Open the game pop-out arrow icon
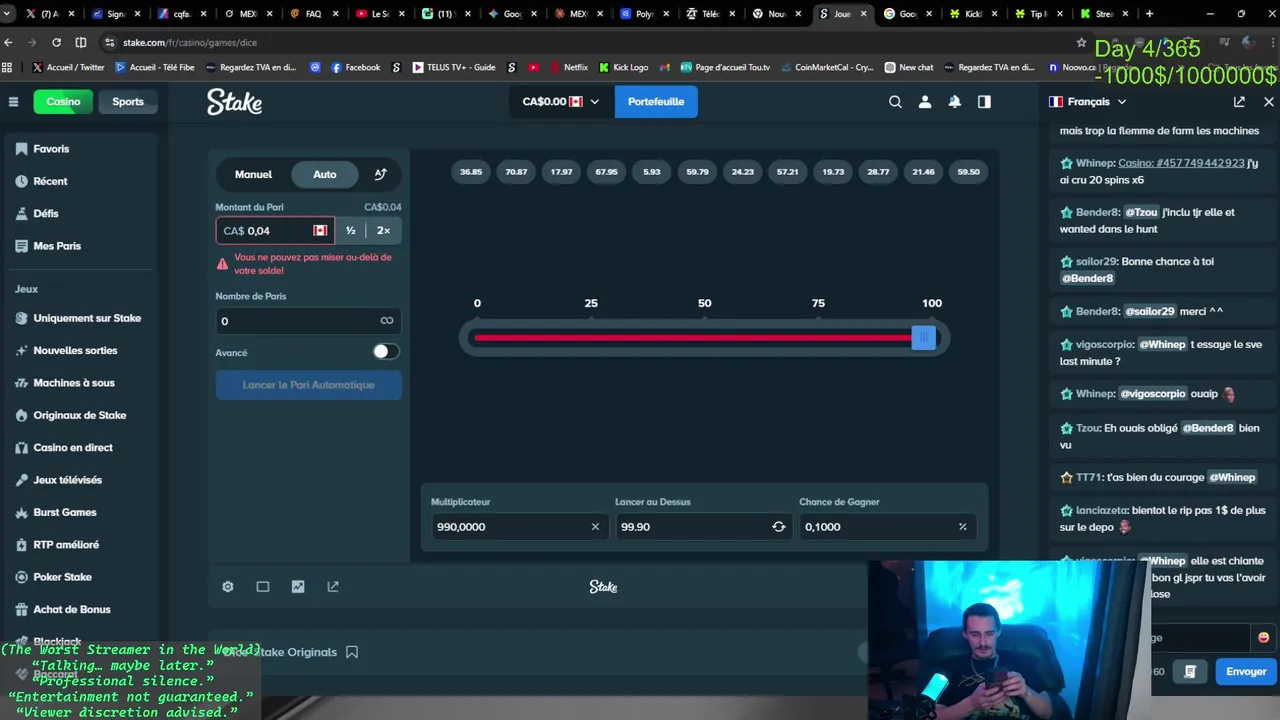The width and height of the screenshot is (1280, 720). [x=333, y=587]
